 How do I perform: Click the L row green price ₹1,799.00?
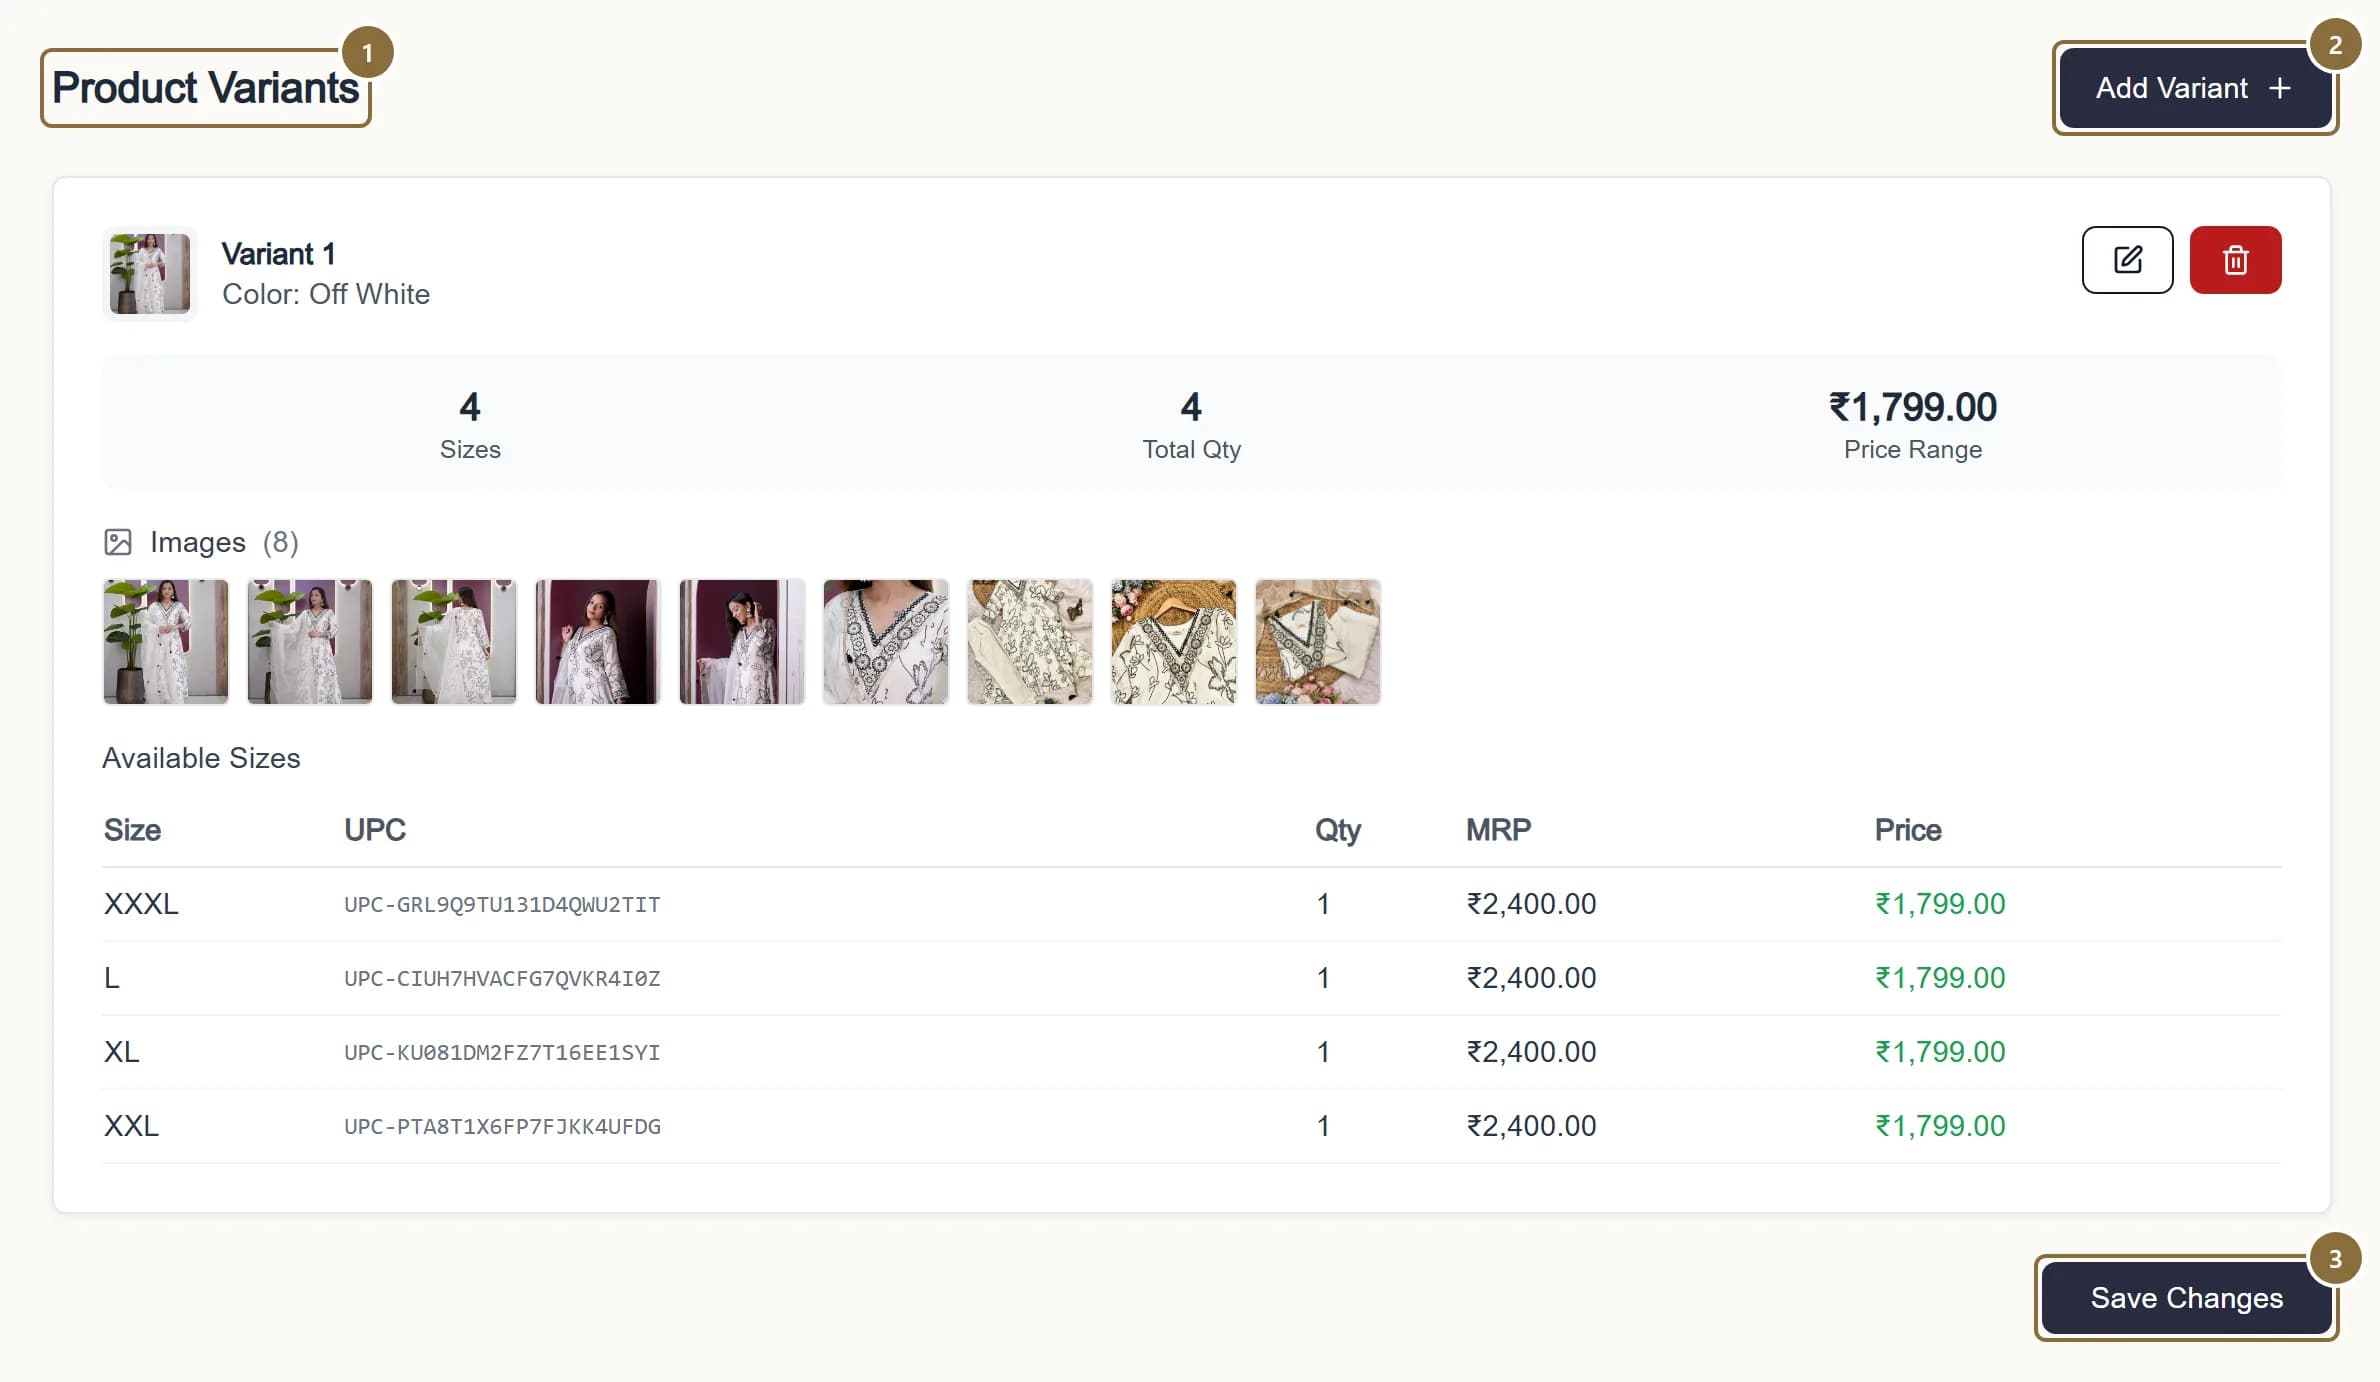(x=1940, y=978)
